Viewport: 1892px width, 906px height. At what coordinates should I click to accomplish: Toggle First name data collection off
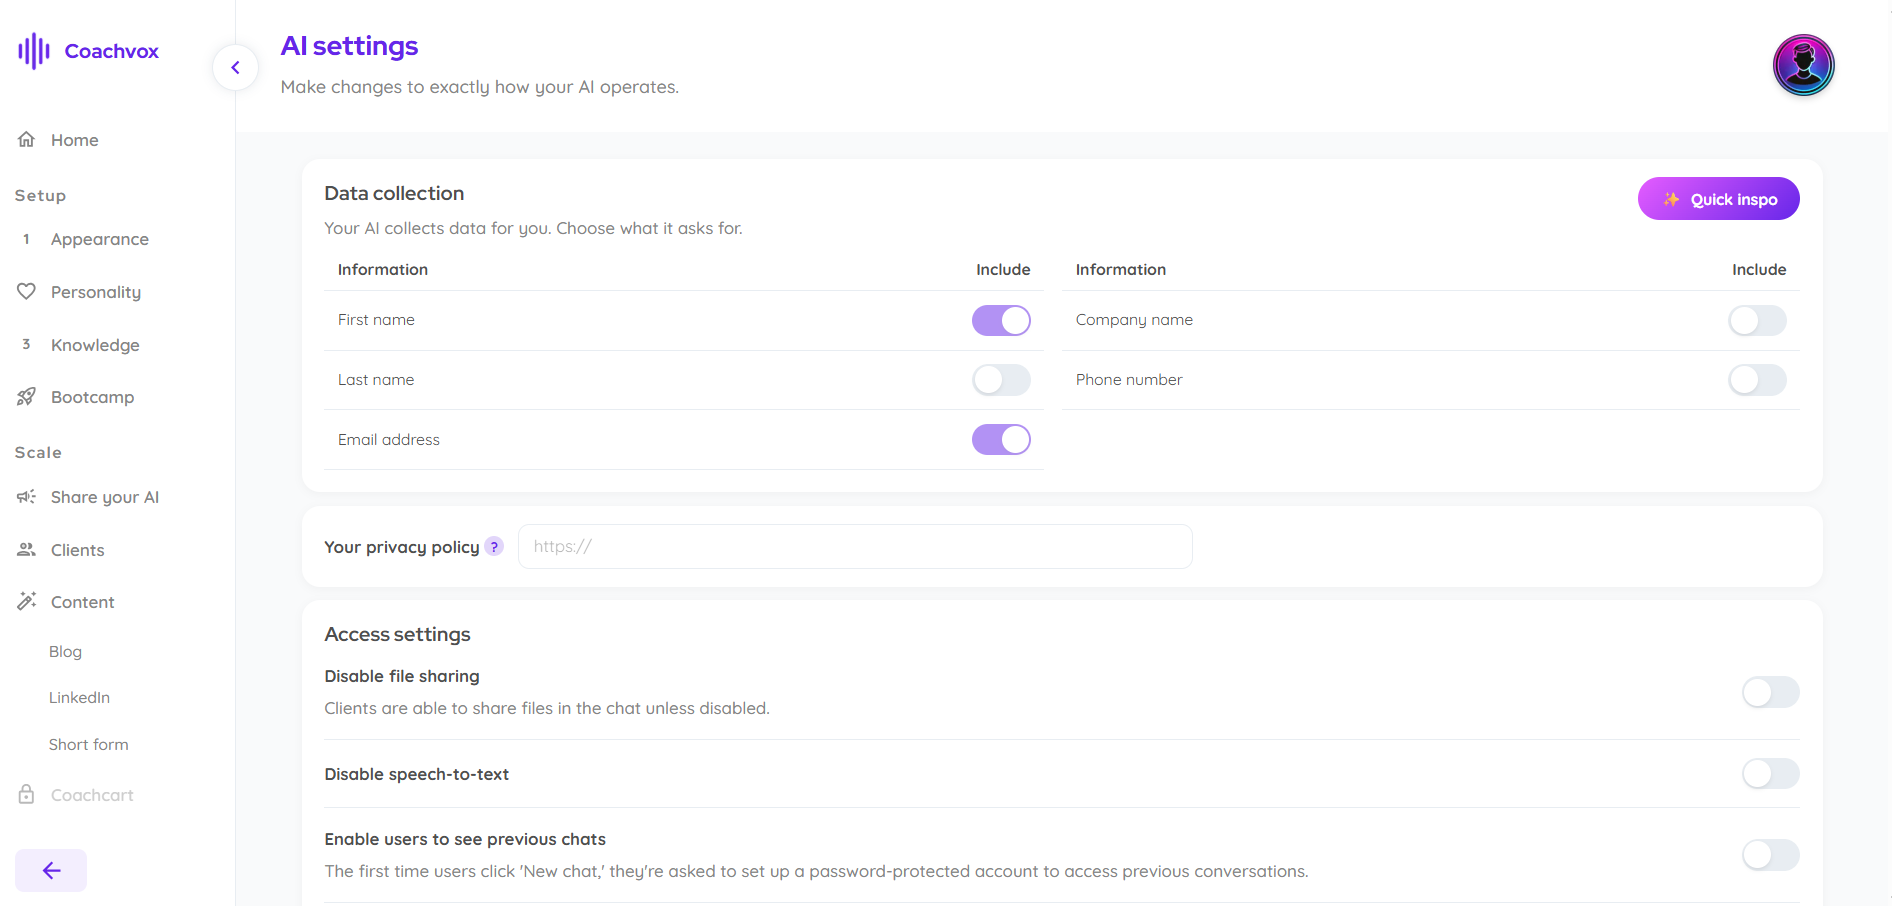coord(1001,320)
